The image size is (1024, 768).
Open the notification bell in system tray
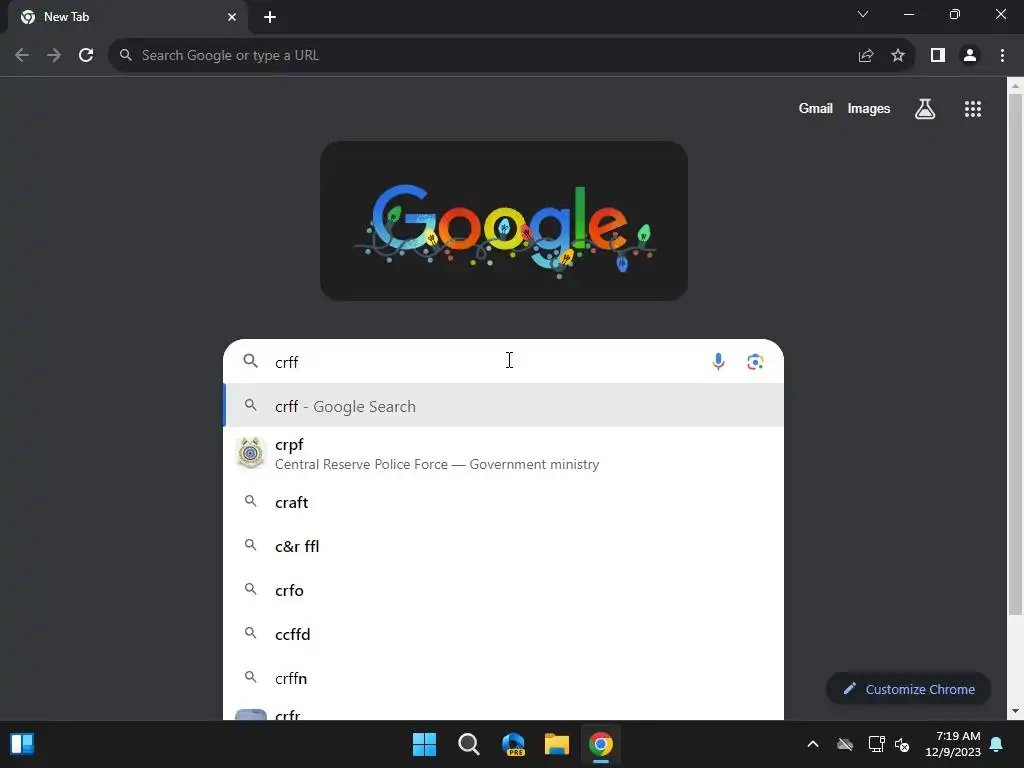997,744
